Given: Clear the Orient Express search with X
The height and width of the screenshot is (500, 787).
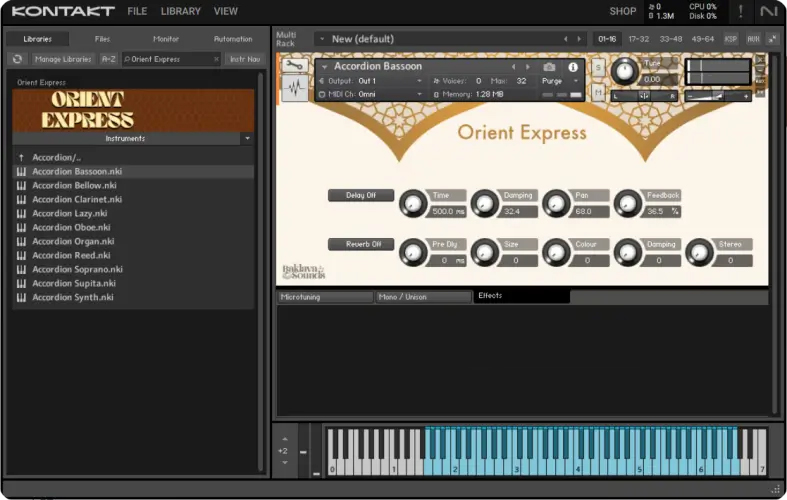Looking at the screenshot, I should pyautogui.click(x=216, y=59).
